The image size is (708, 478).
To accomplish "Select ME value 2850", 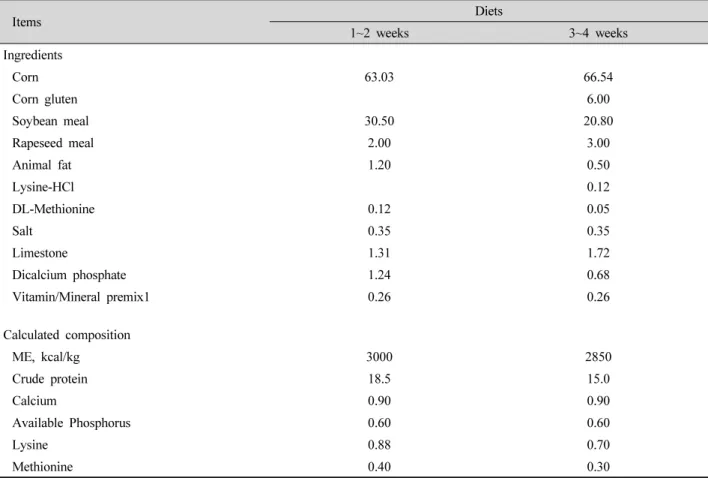I will click(598, 357).
